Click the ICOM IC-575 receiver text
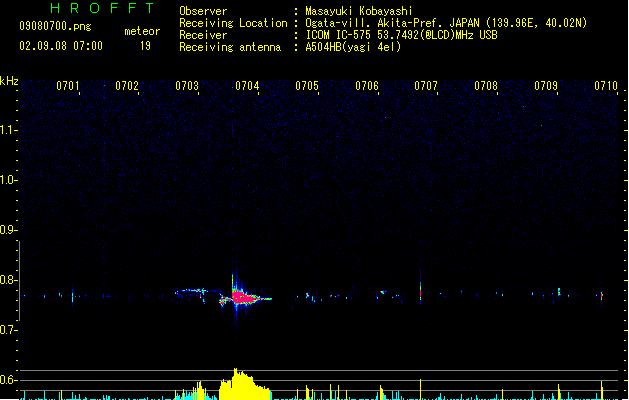Screen dimensions: 629x400 tap(401, 35)
